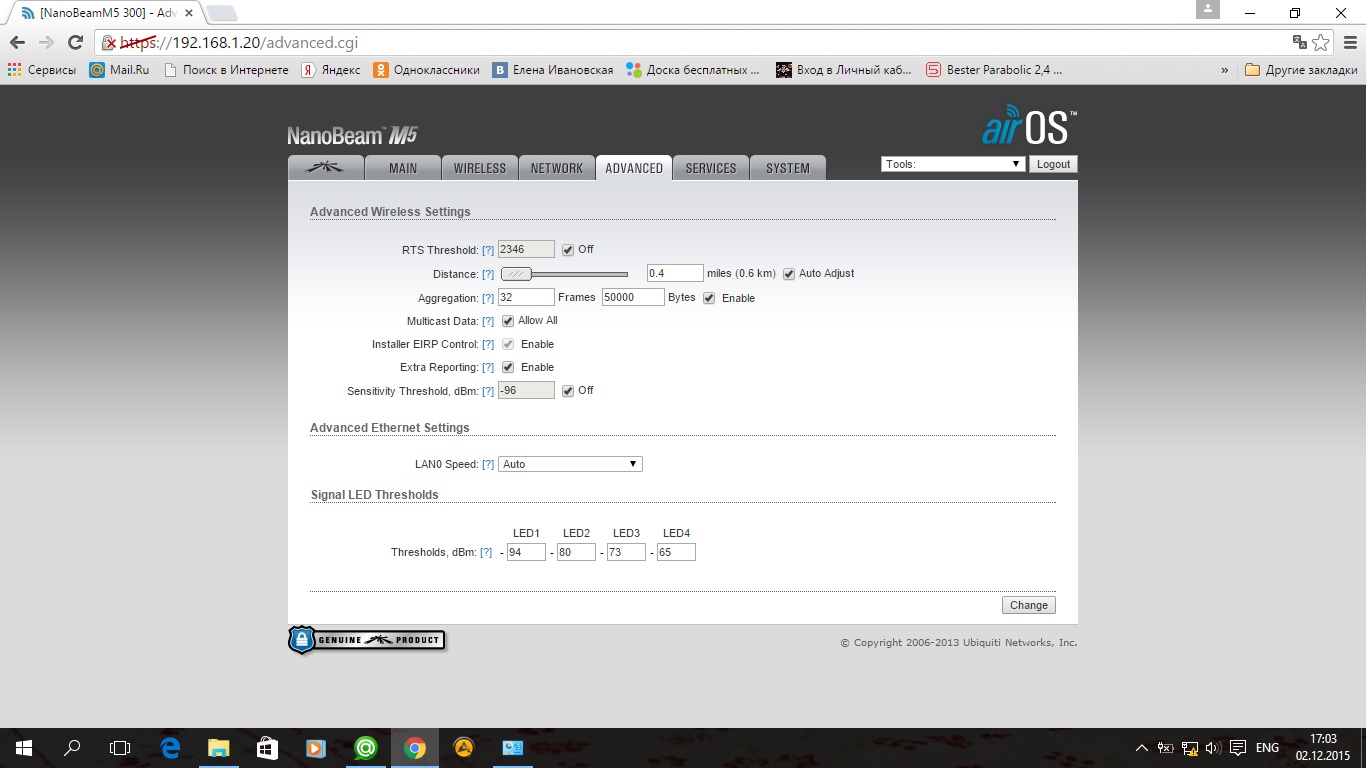
Task: Toggle Installer EIRP Control checkbox
Action: [x=508, y=344]
